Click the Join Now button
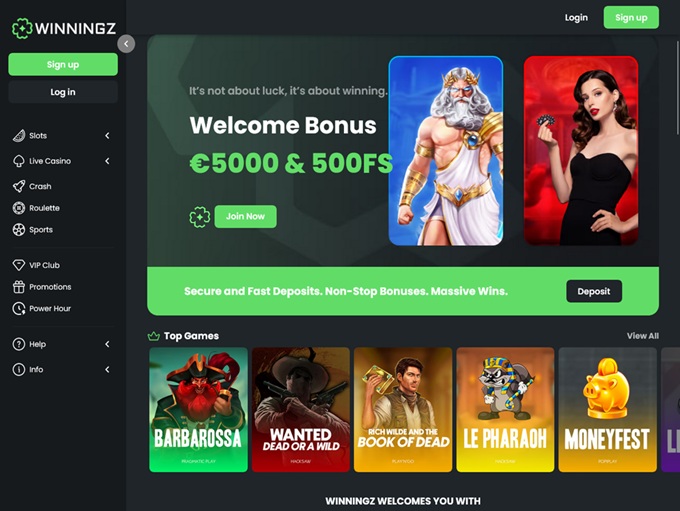 245,216
